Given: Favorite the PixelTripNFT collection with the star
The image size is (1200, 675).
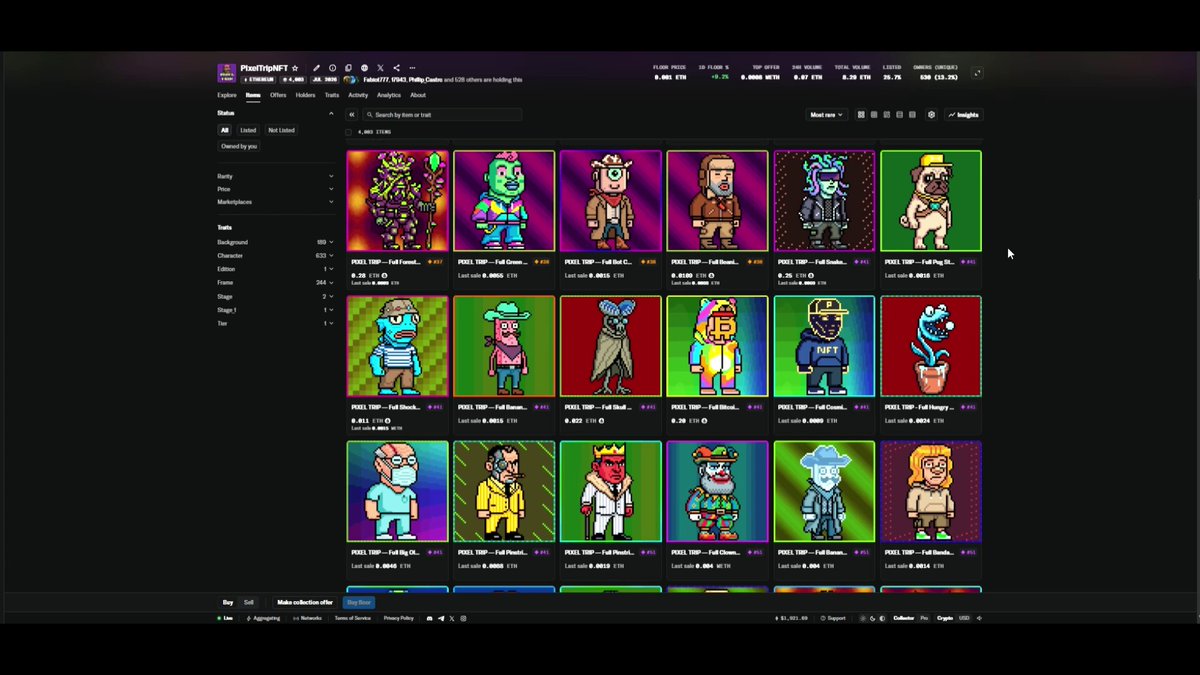Looking at the screenshot, I should [295, 68].
